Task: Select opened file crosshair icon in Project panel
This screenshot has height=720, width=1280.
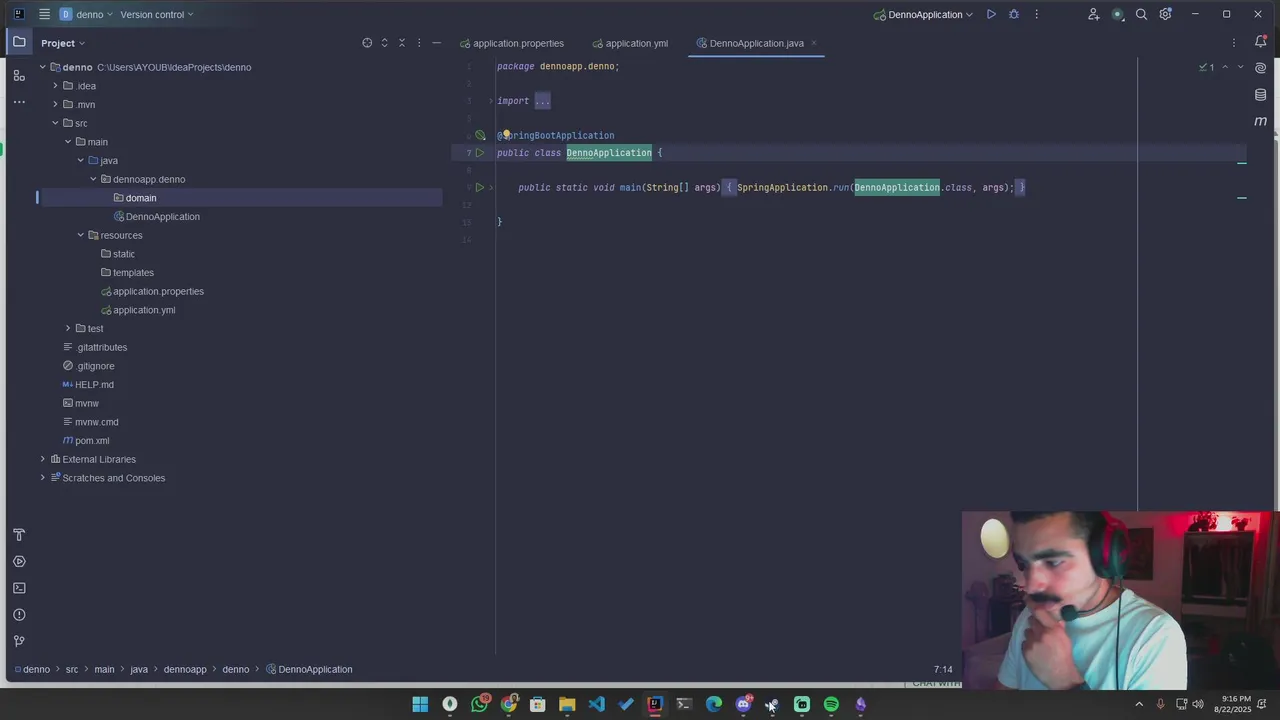Action: 367,43
